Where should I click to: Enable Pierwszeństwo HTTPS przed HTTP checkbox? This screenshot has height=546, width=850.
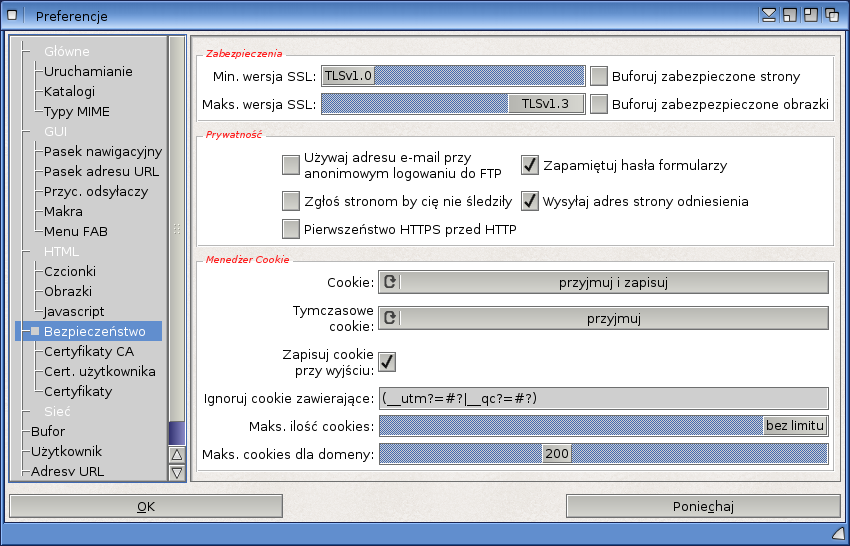point(291,229)
